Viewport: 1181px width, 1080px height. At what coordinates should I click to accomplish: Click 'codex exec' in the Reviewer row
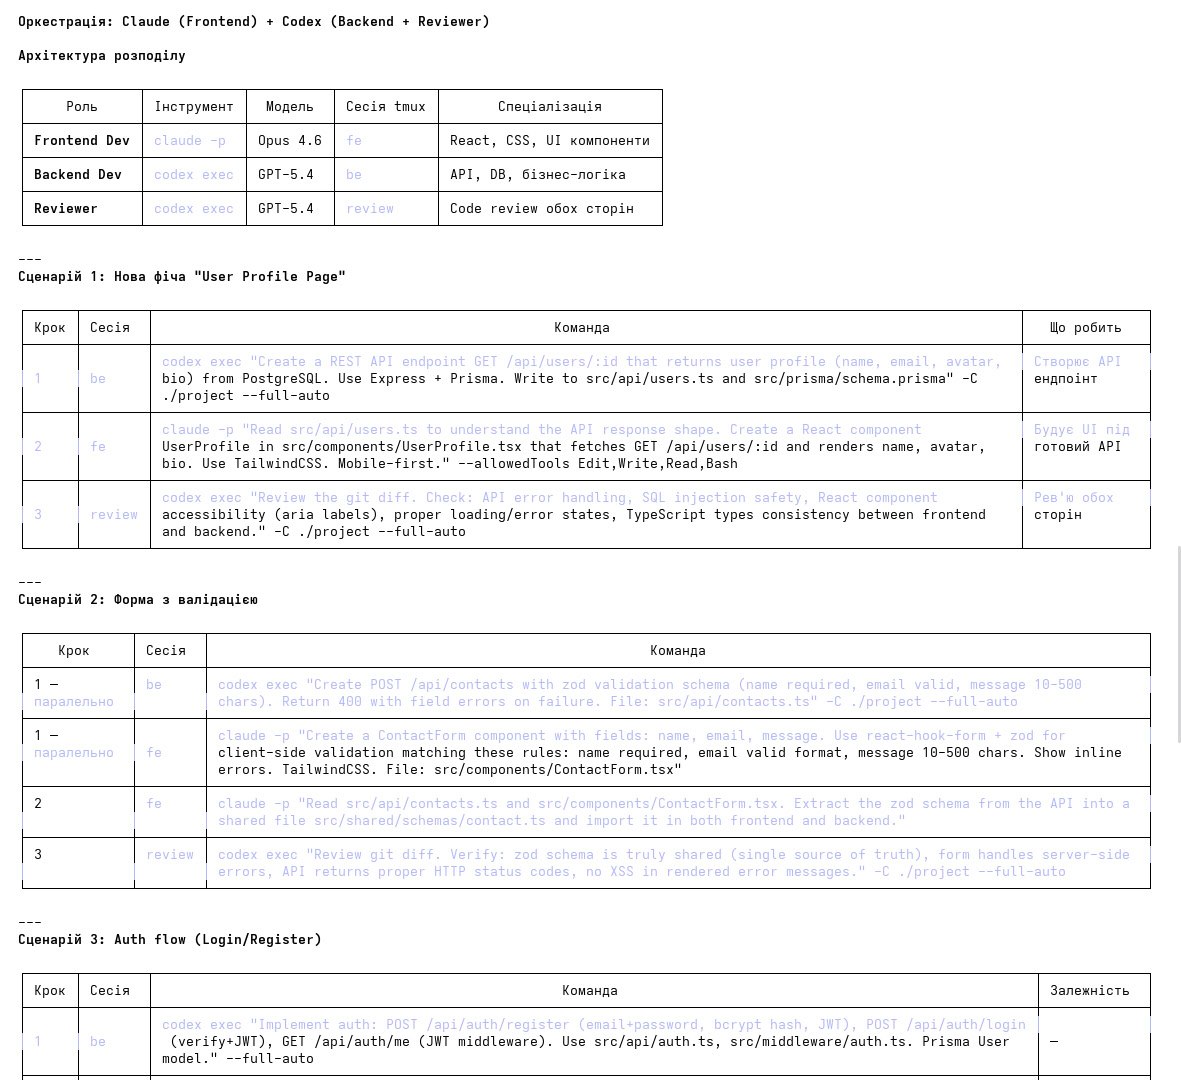[193, 209]
